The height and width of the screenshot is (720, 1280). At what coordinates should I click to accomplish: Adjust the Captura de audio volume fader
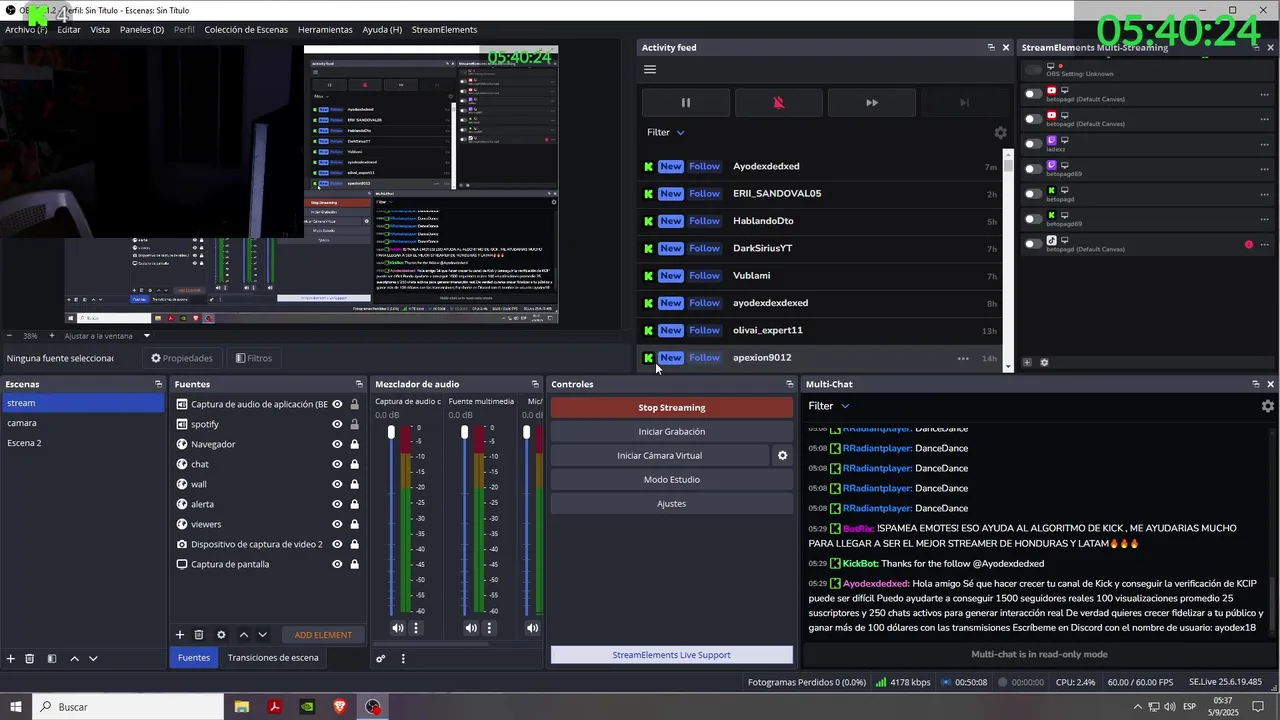coord(391,432)
